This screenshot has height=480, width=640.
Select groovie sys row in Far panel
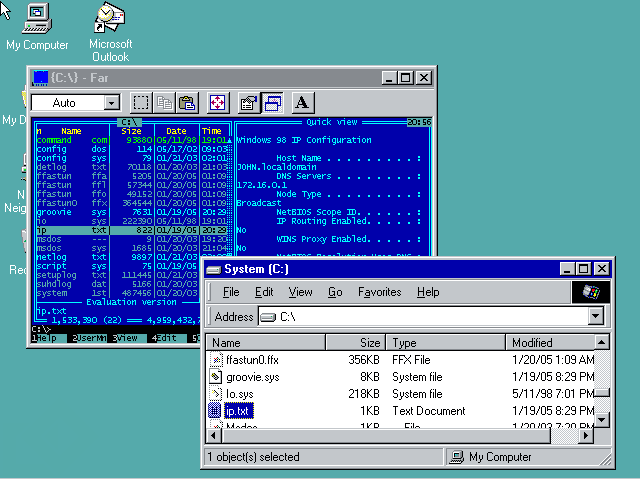point(133,212)
